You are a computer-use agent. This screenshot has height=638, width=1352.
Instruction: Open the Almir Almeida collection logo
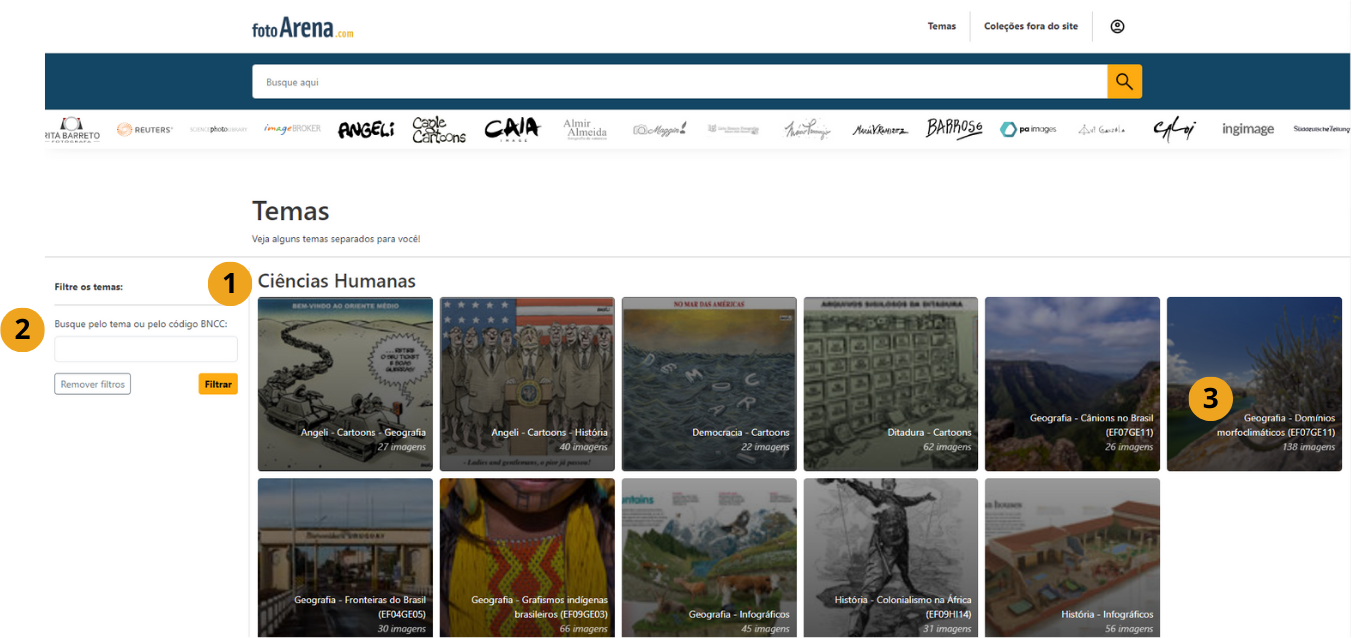[585, 129]
